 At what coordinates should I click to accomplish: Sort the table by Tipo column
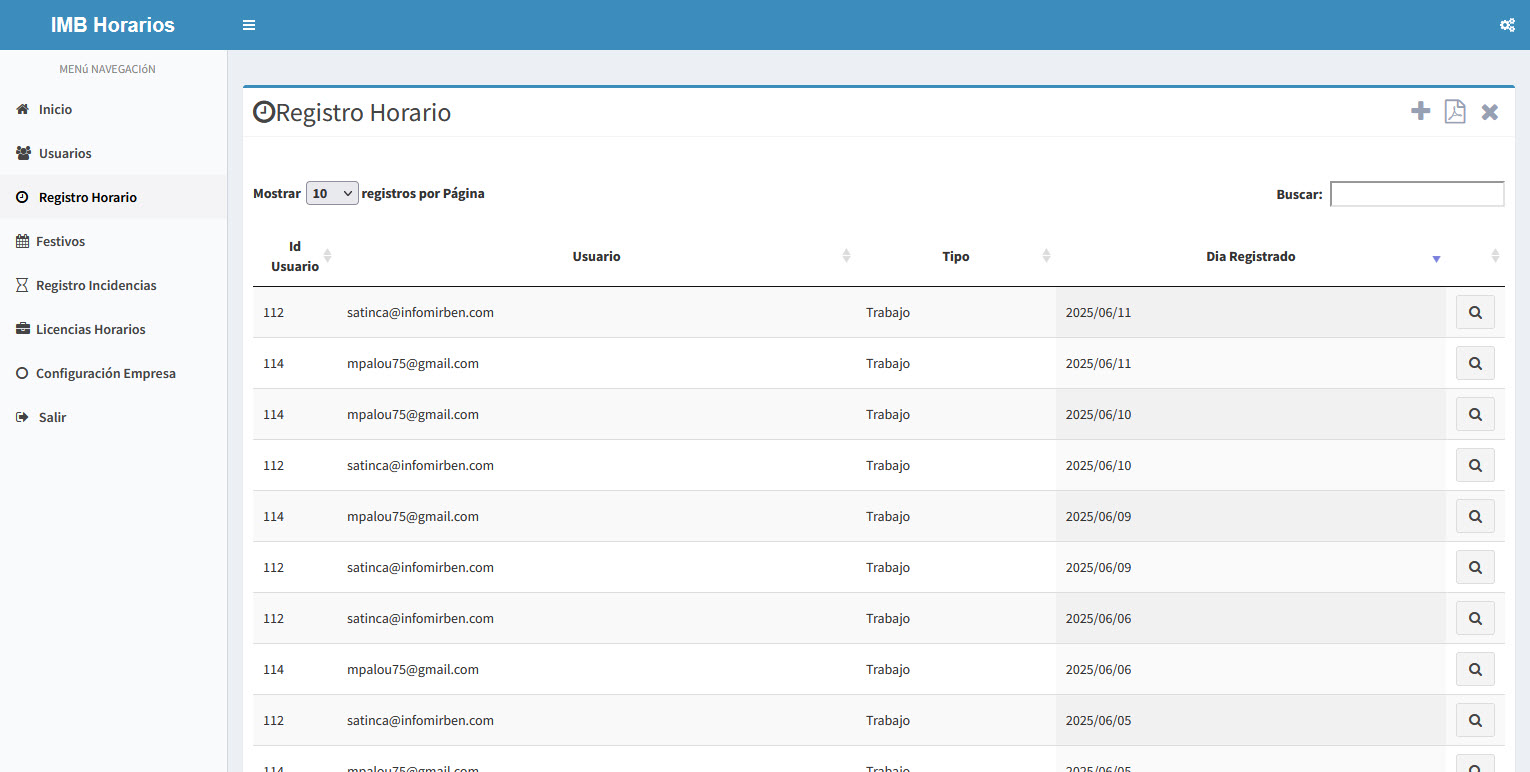[x=956, y=256]
